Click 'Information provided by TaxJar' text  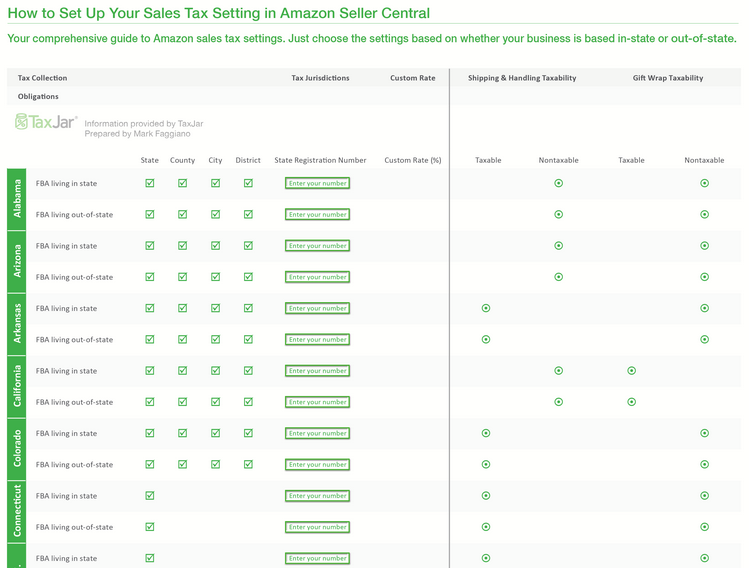(x=144, y=124)
